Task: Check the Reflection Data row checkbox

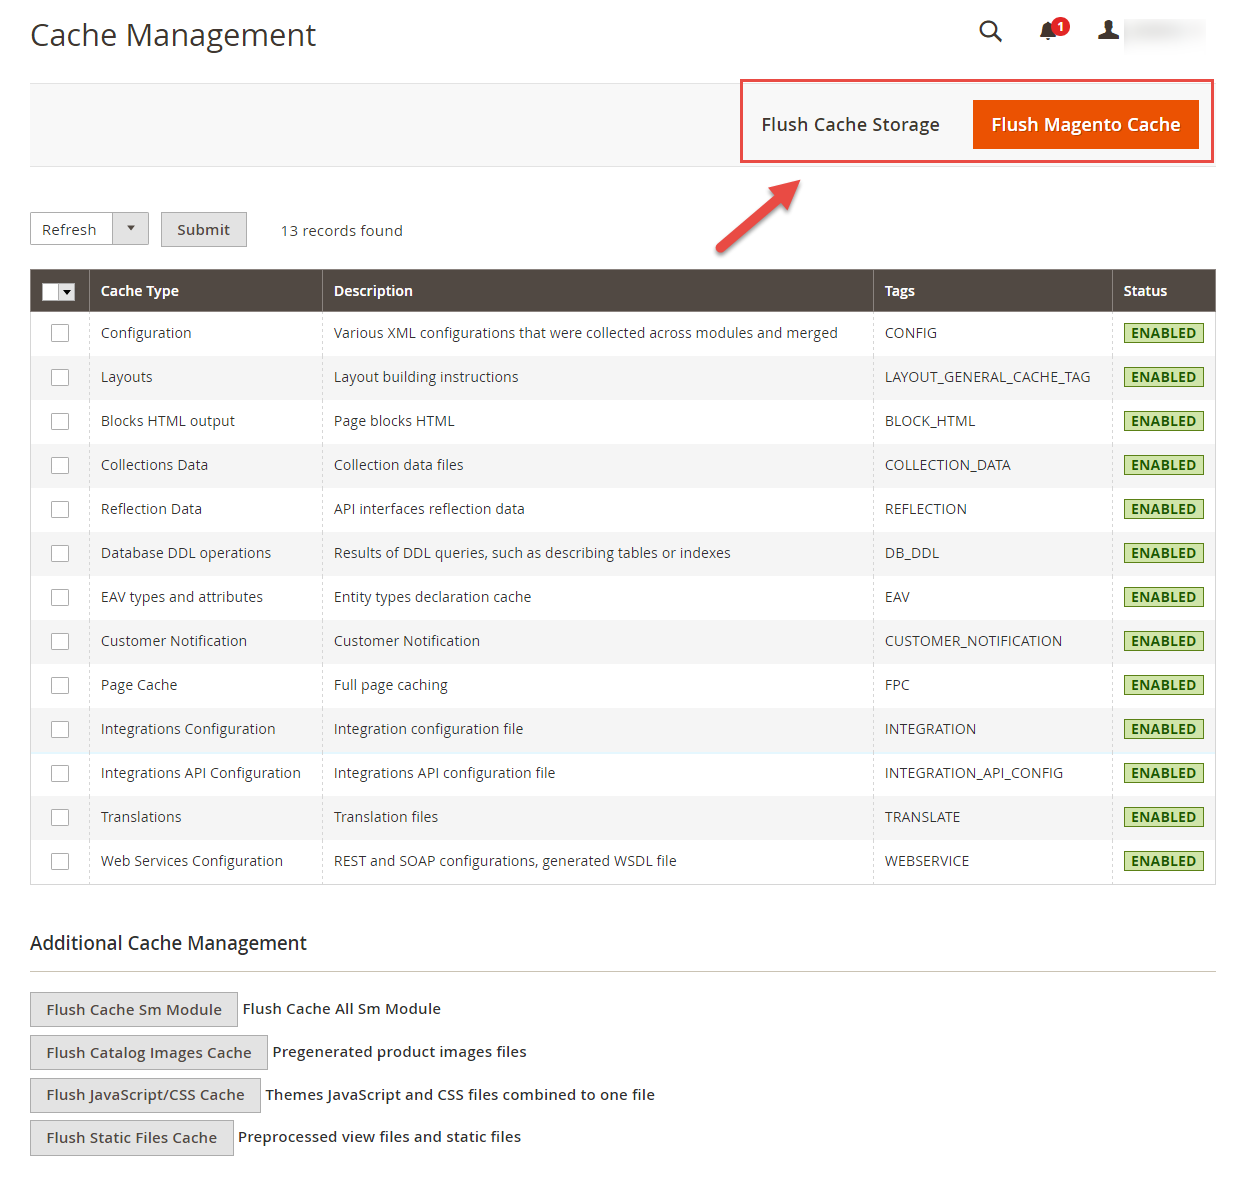Action: [60, 509]
